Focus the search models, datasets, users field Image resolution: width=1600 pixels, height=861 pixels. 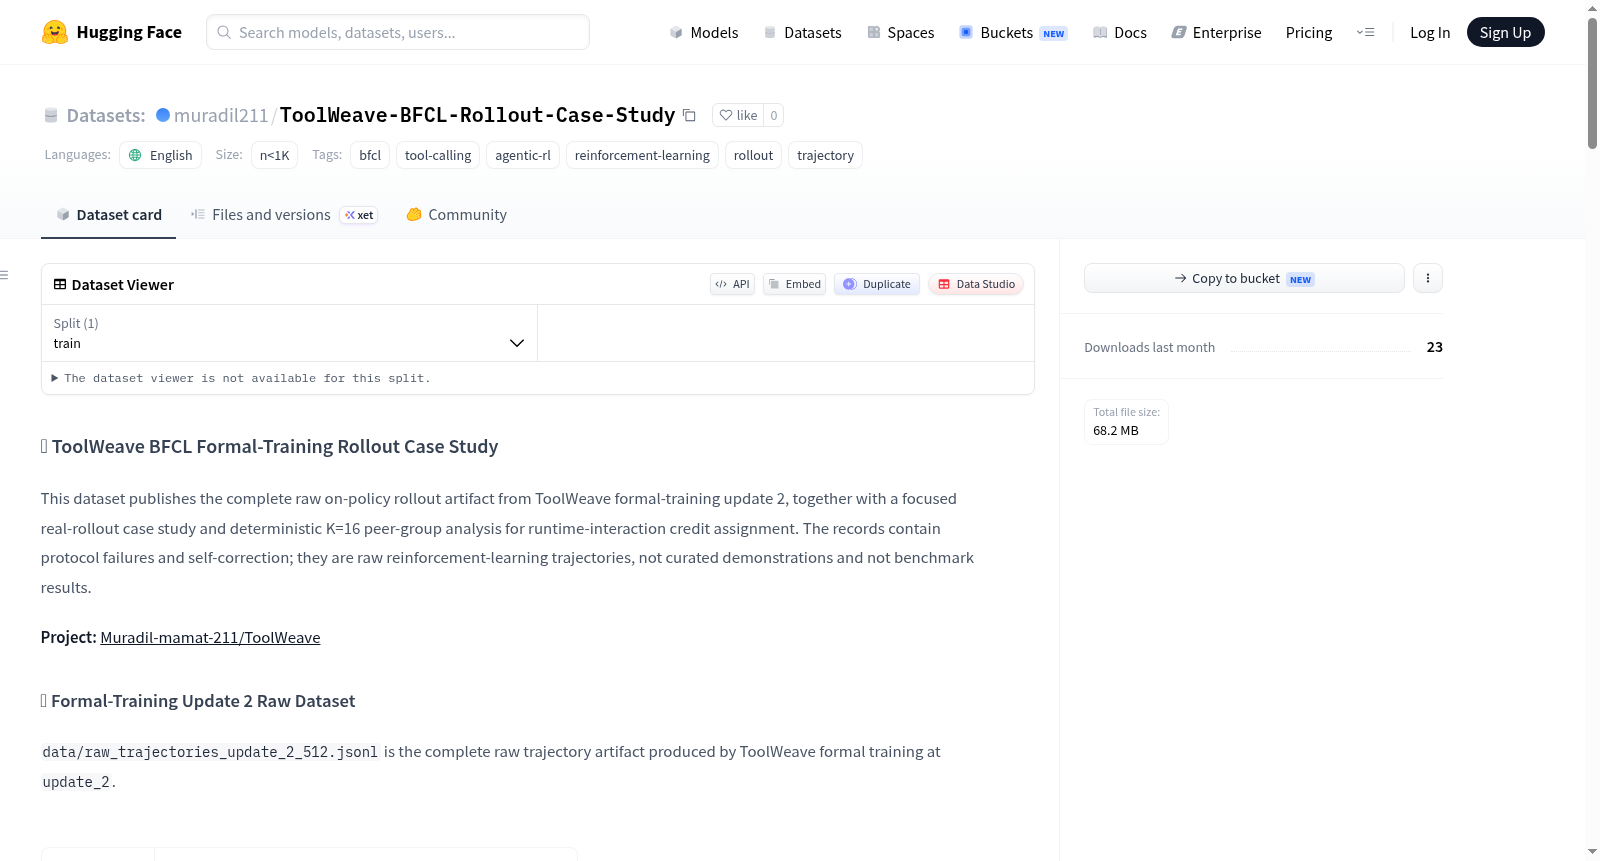[398, 32]
